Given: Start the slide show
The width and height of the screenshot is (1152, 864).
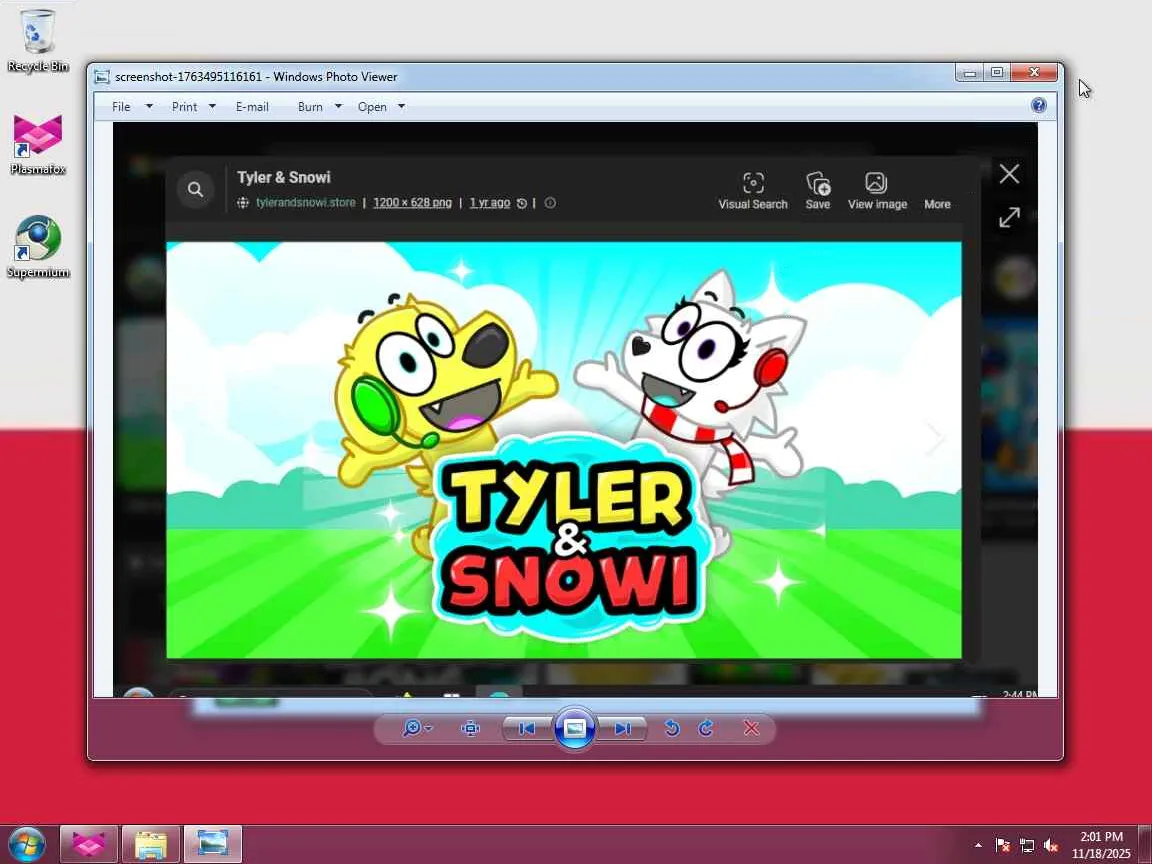Looking at the screenshot, I should (575, 728).
